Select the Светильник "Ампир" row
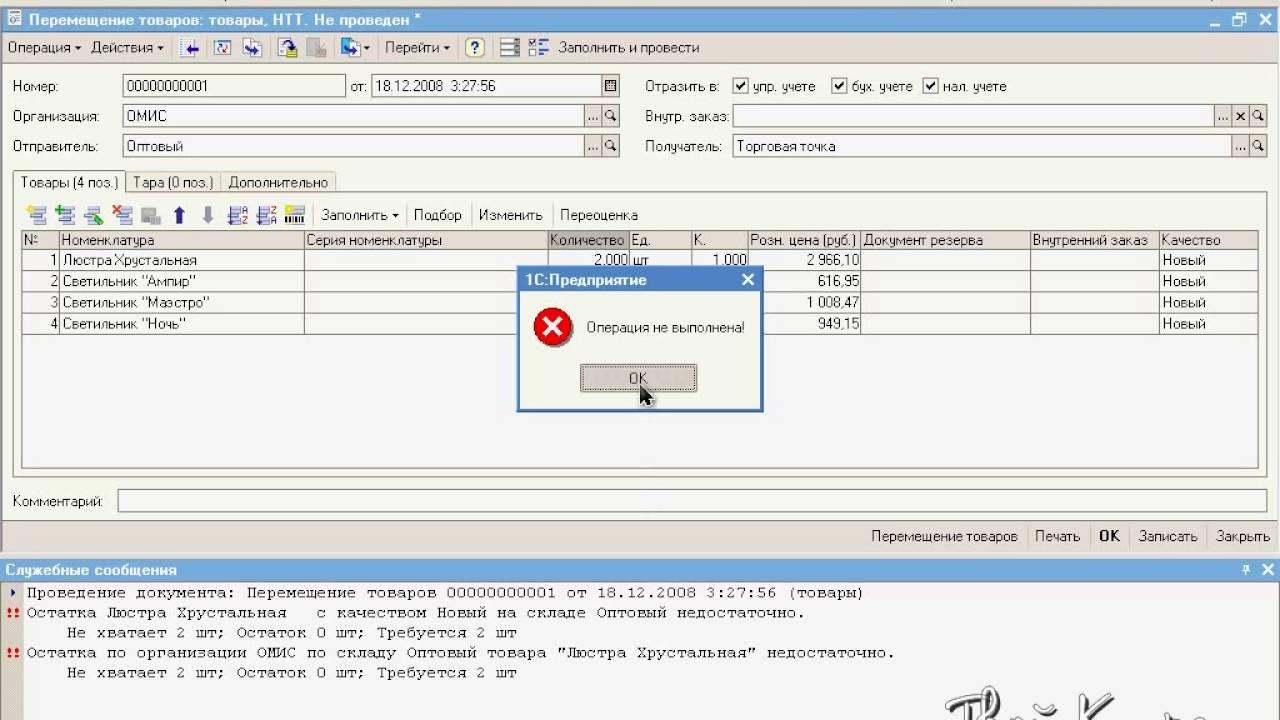1280x720 pixels. click(640, 281)
